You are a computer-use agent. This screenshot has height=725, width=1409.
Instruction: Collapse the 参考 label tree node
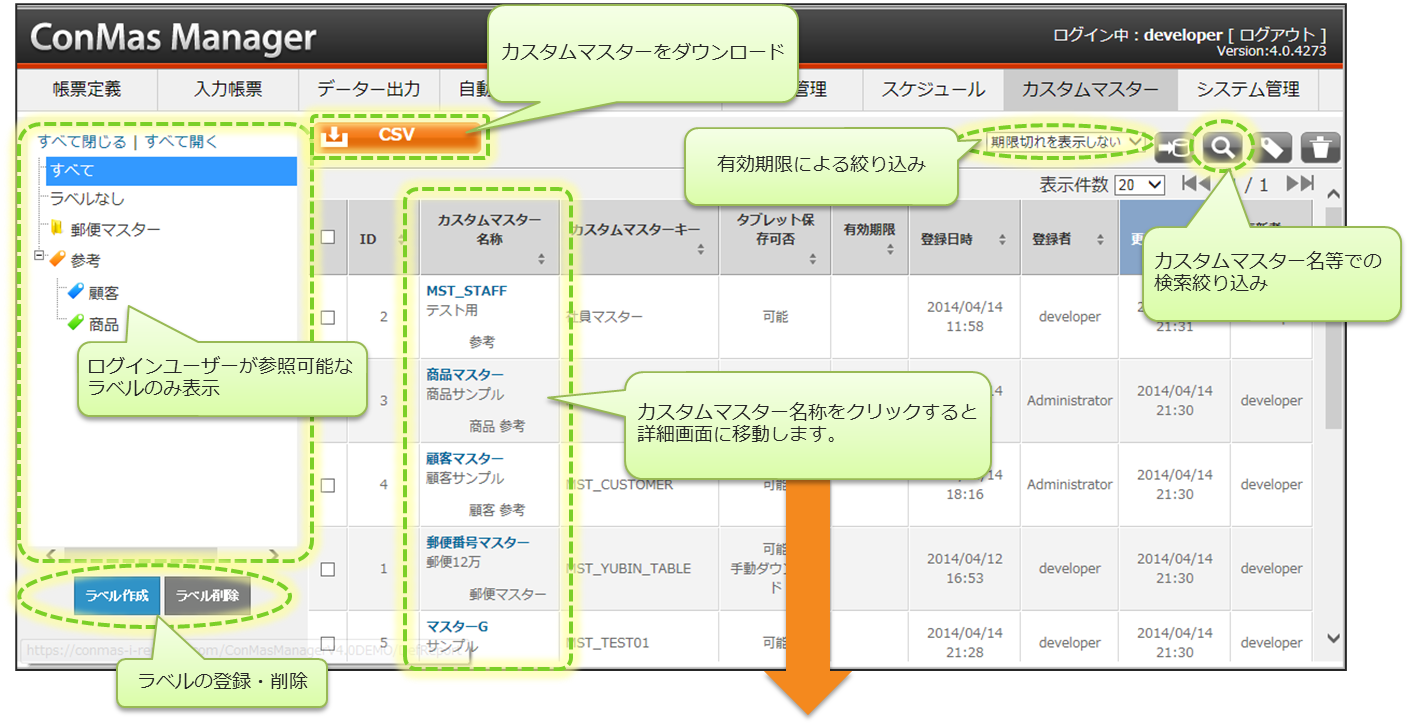point(39,257)
